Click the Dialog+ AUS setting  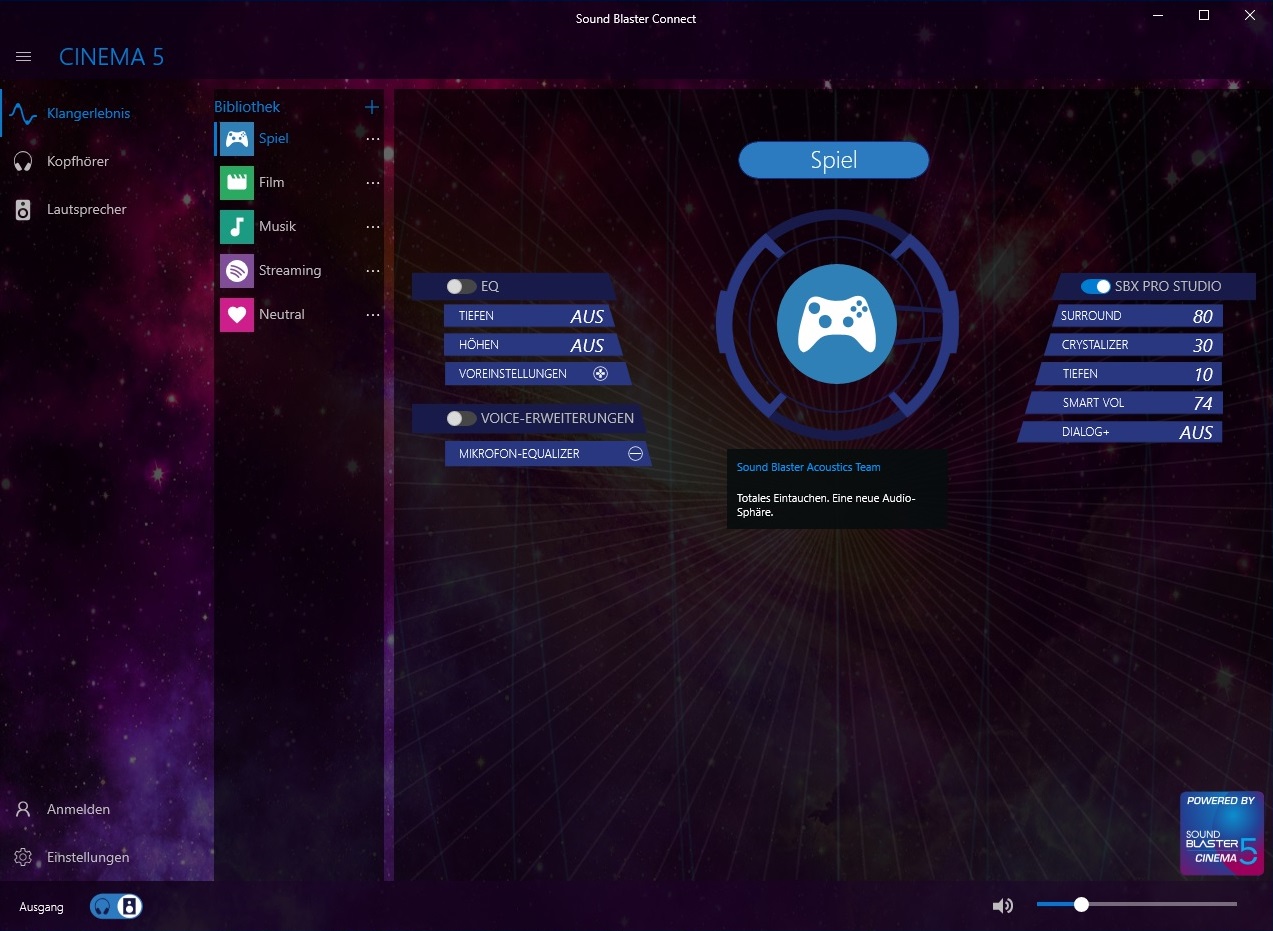tap(1121, 432)
